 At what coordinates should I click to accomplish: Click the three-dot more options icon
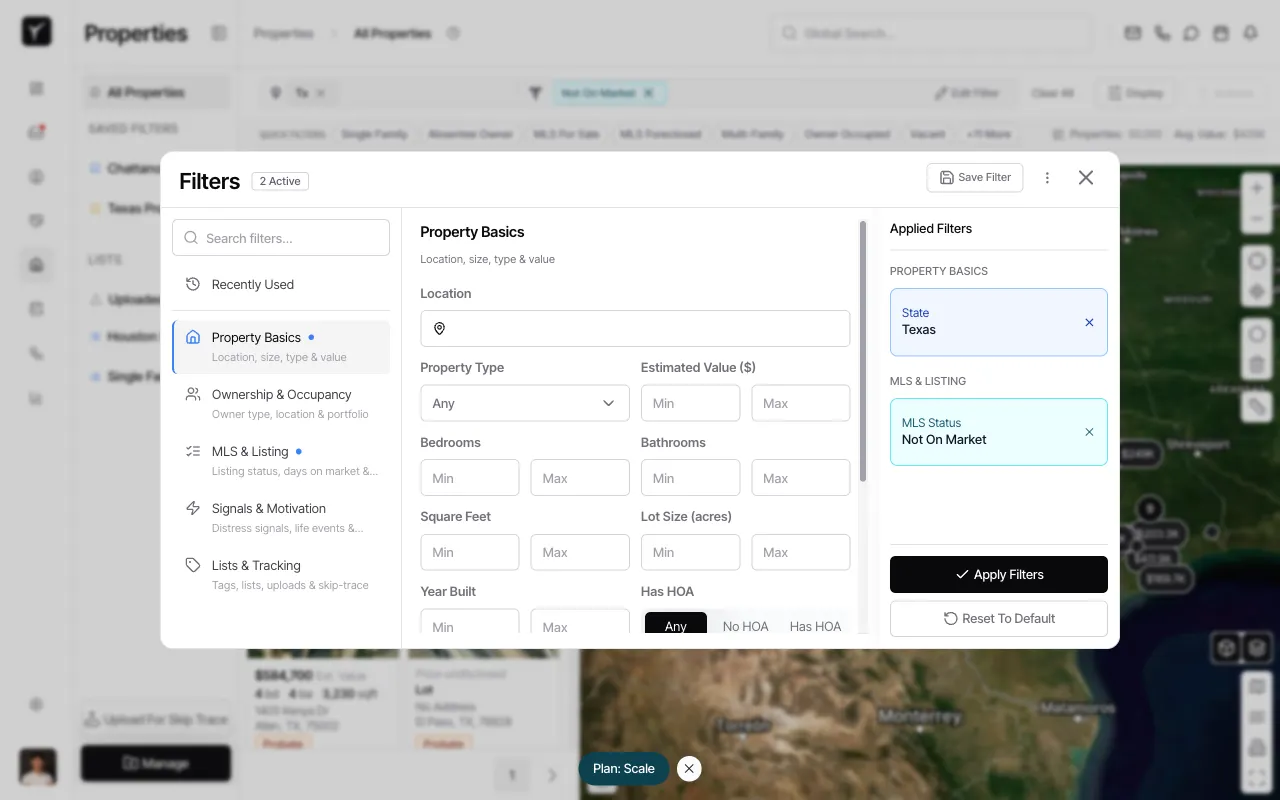1047,178
